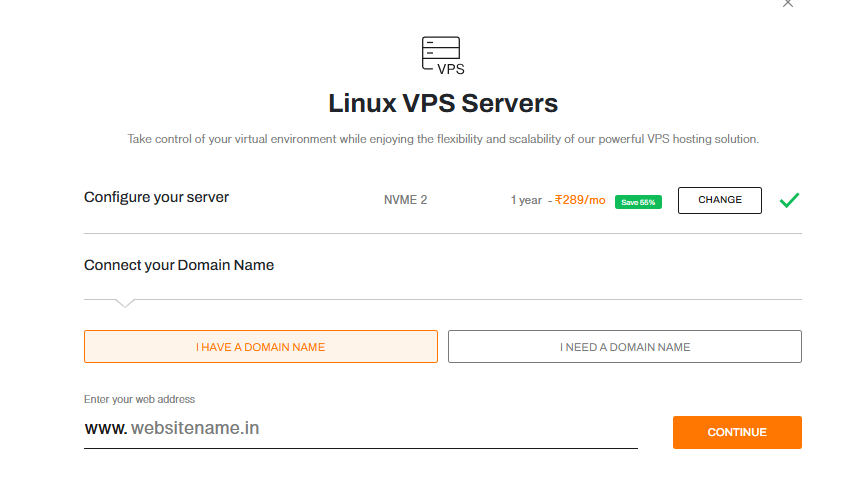Select the I HAVE A DOMAIN NAME tab
The image size is (862, 483).
261,347
